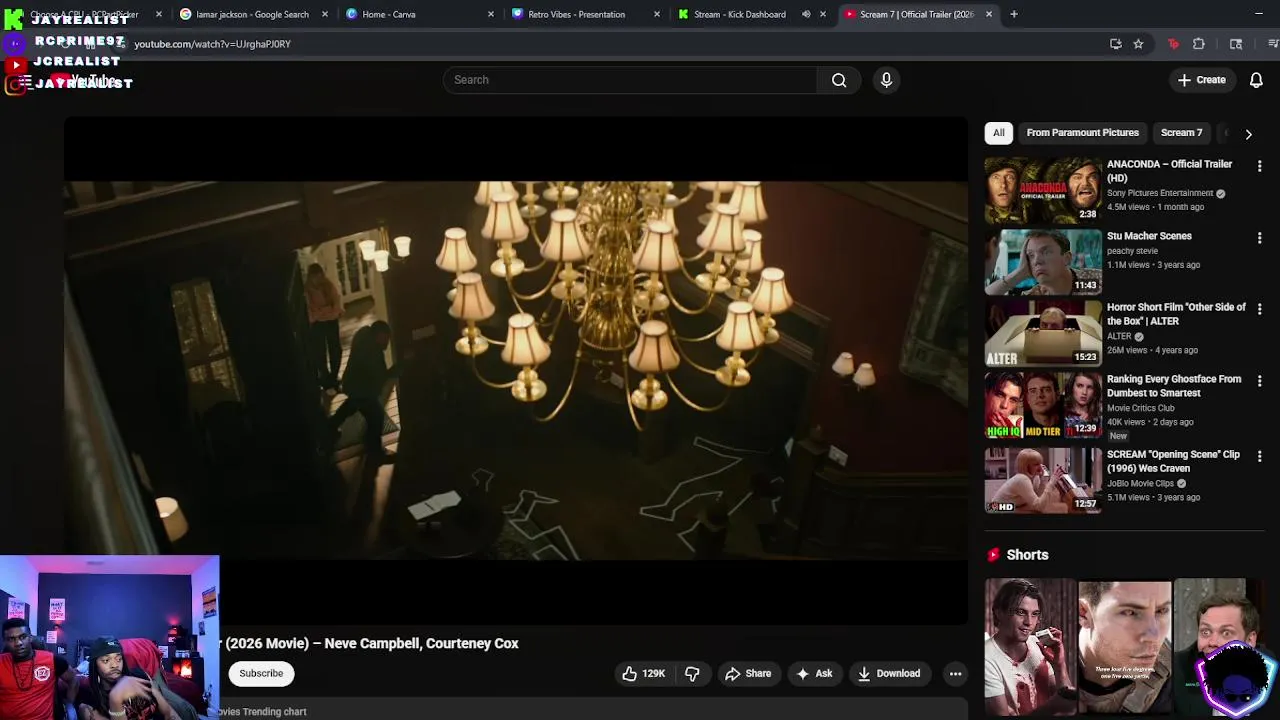1280x720 pixels.
Task: Dislike the video with thumbs down
Action: (692, 673)
